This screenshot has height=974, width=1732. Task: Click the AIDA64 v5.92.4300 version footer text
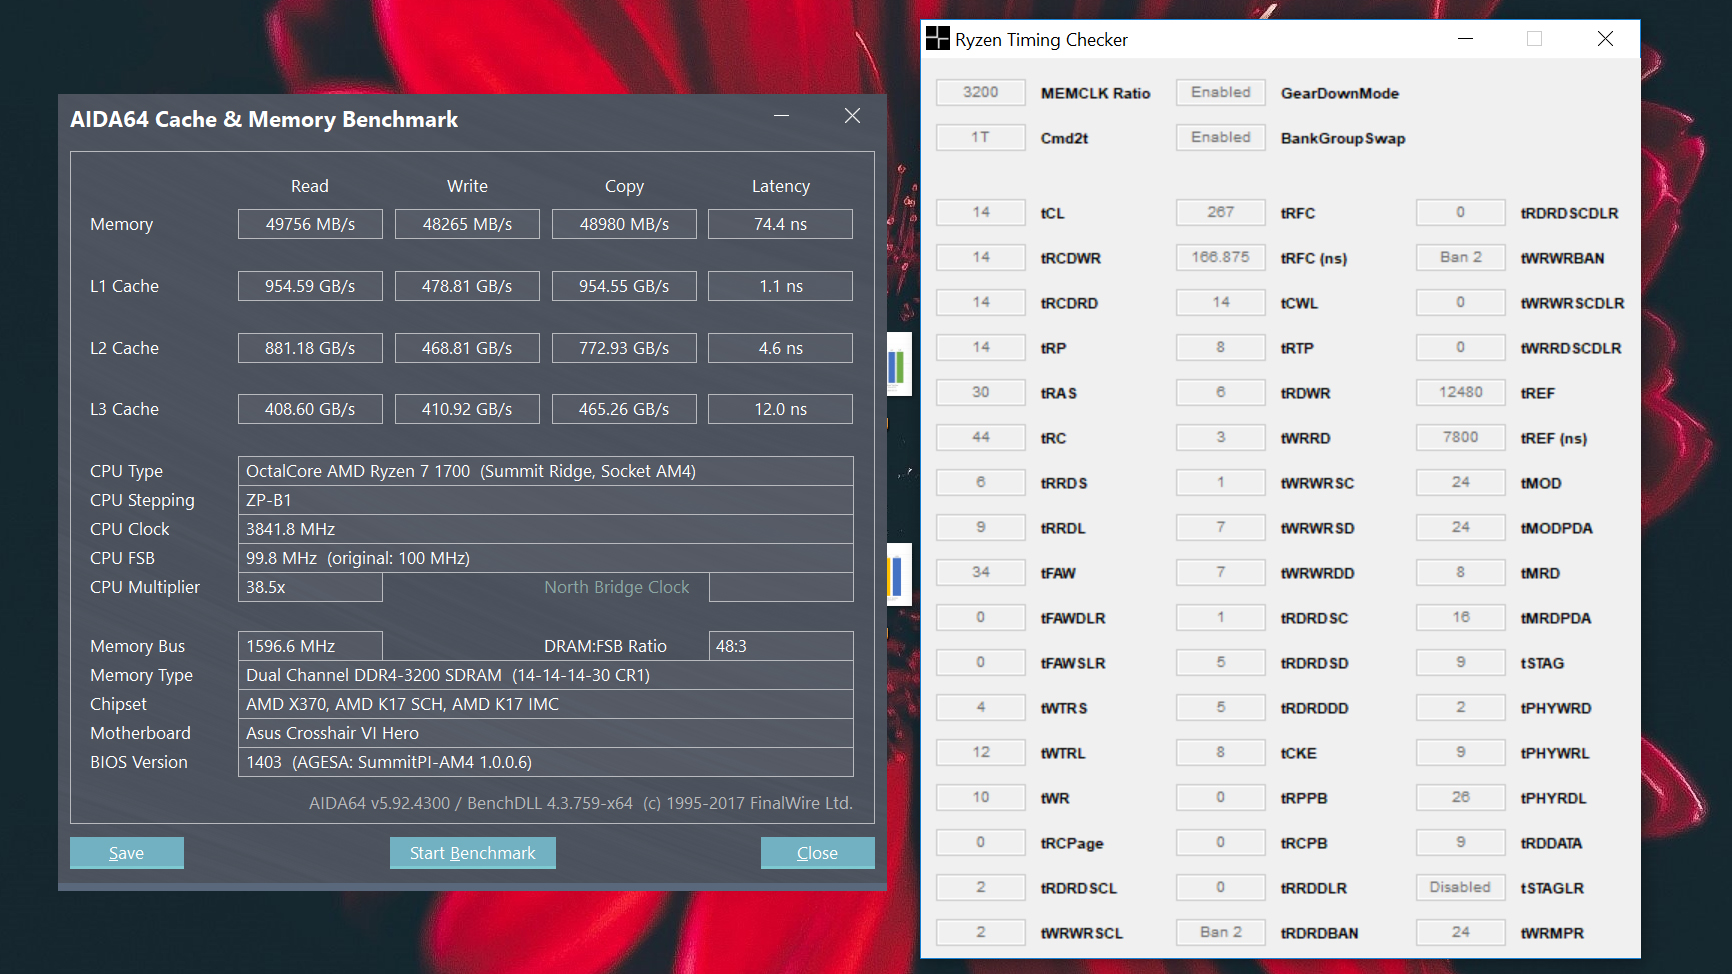(x=581, y=803)
